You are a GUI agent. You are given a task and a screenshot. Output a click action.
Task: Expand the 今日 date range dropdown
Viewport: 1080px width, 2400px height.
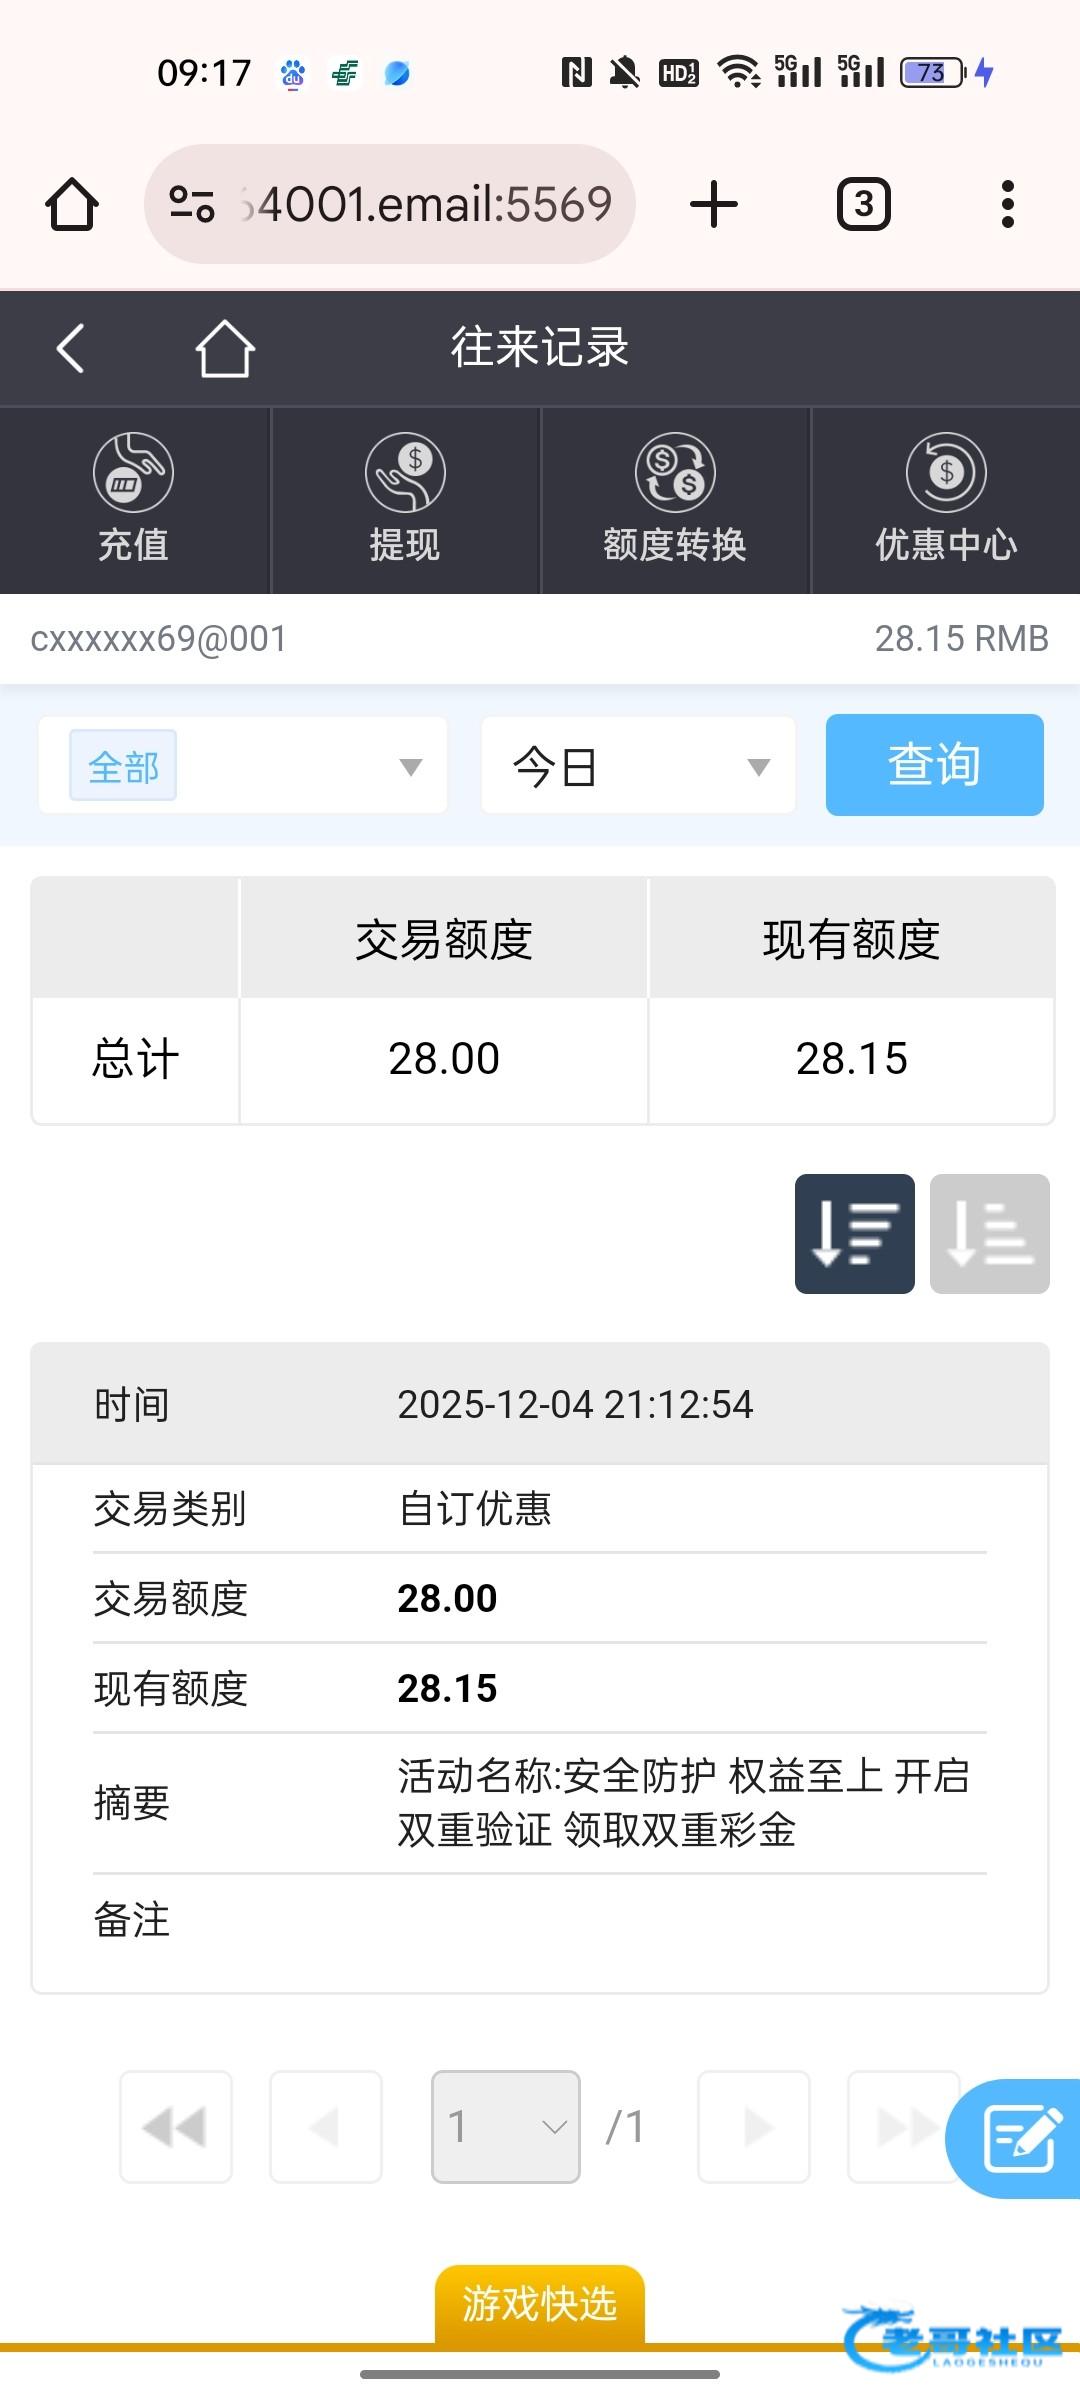(638, 766)
